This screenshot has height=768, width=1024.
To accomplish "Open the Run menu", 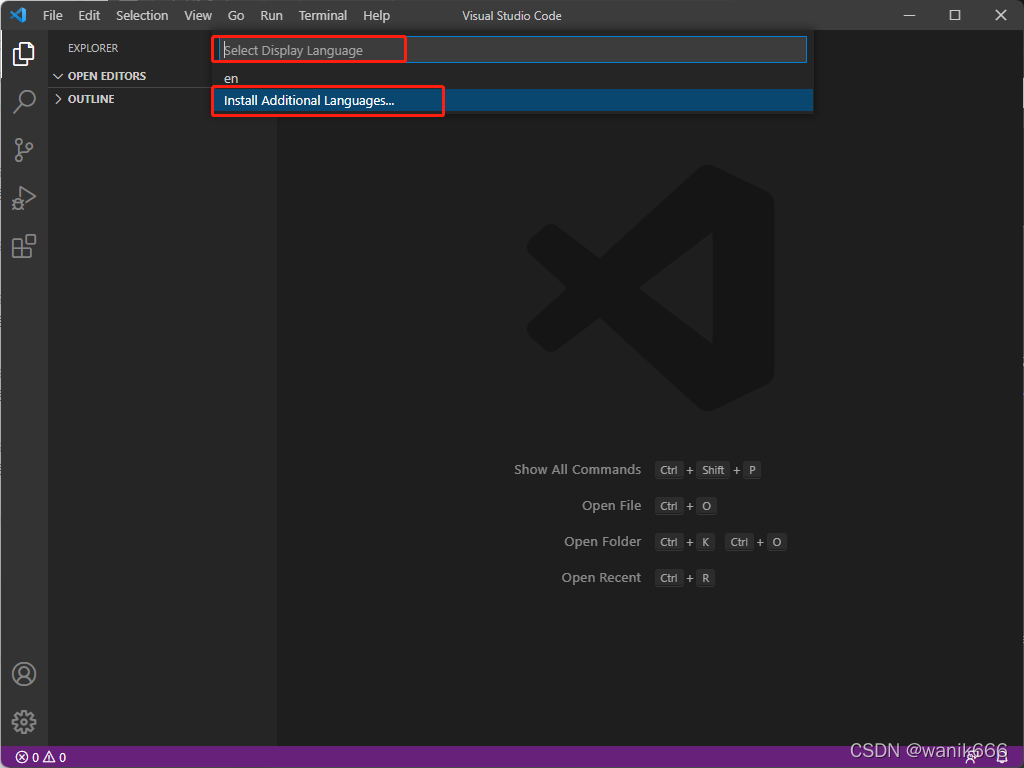I will click(272, 15).
